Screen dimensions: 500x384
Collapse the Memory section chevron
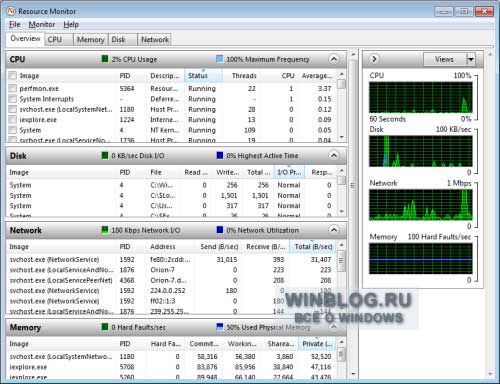pos(333,327)
